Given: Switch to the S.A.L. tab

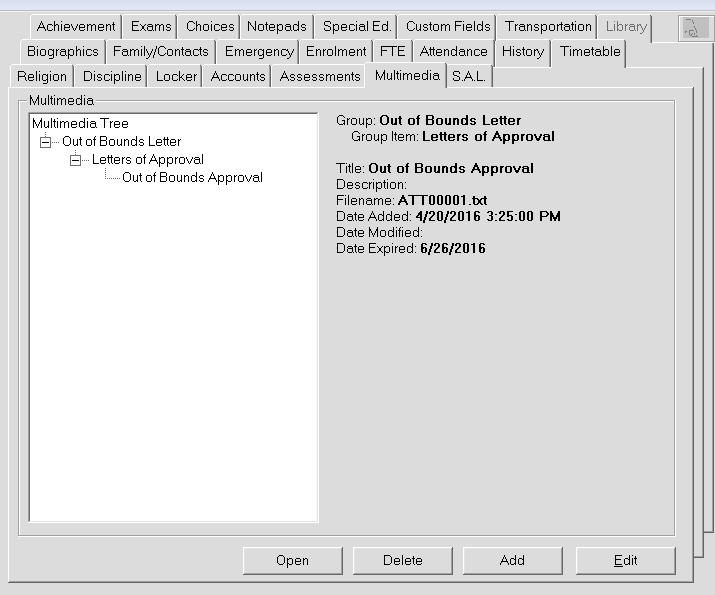Looking at the screenshot, I should pos(468,77).
